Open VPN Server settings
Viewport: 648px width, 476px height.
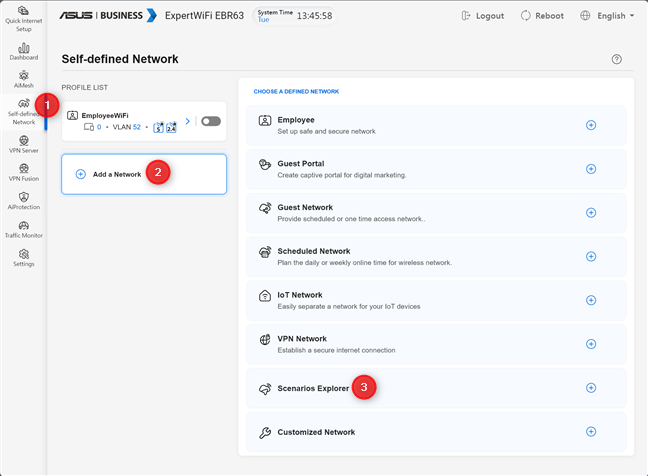coord(23,144)
